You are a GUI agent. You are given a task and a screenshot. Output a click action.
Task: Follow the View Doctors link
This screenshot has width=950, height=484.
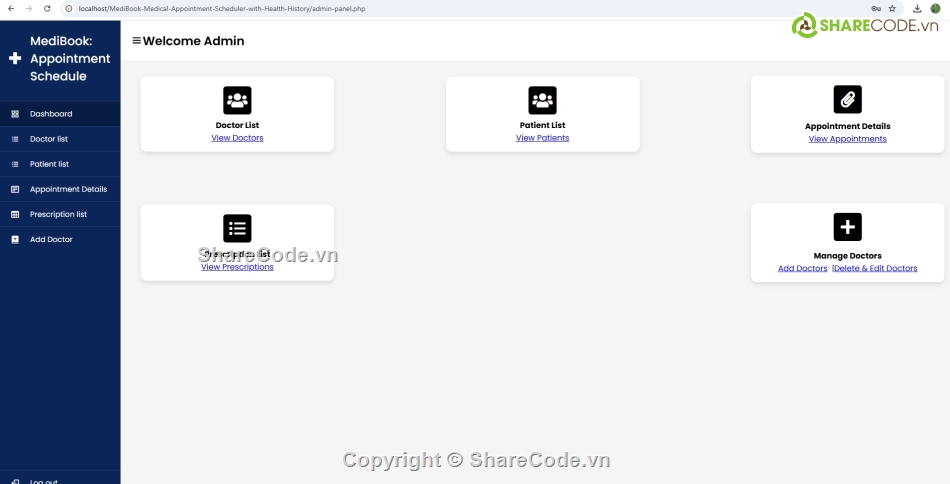(237, 138)
